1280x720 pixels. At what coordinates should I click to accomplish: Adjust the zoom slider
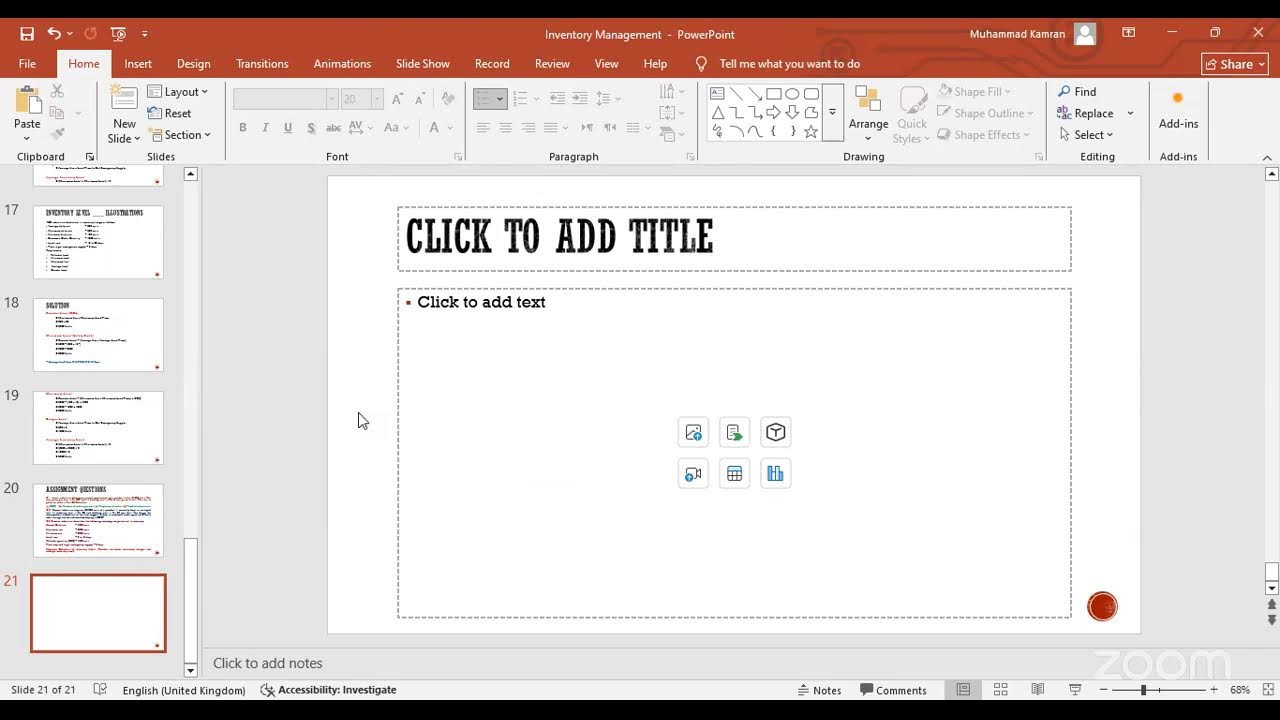pyautogui.click(x=1143, y=690)
